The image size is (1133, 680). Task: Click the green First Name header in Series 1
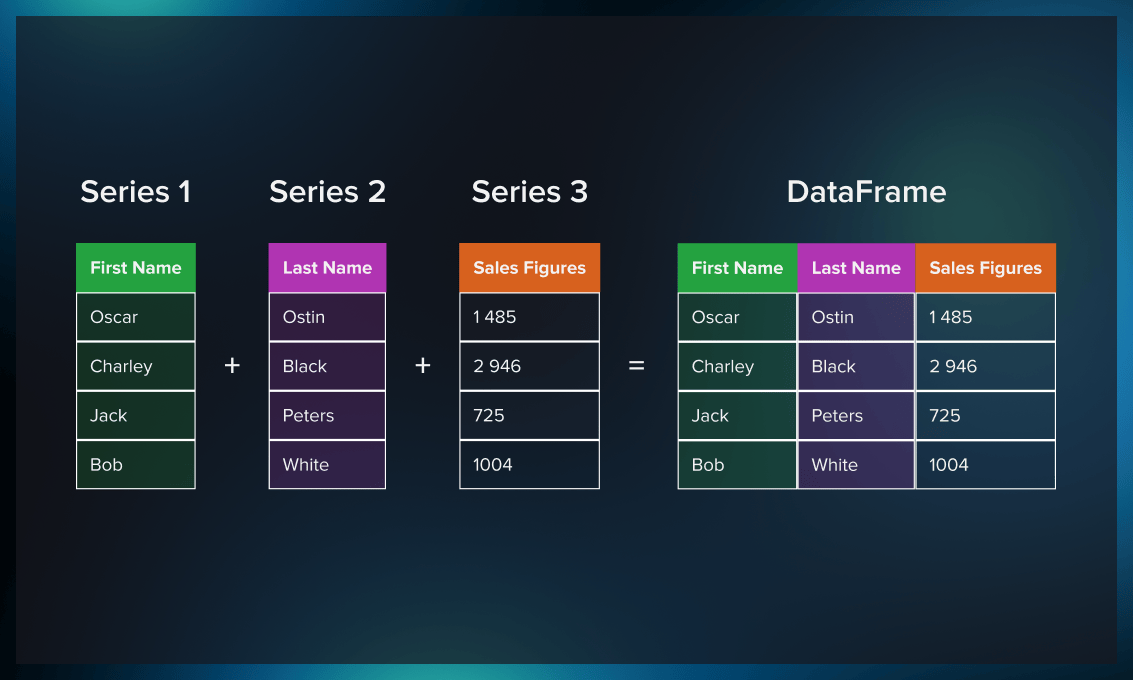pyautogui.click(x=136, y=267)
